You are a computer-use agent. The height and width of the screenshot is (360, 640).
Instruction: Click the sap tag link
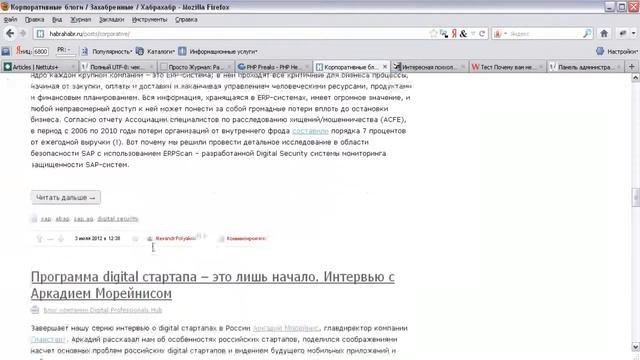(46, 219)
